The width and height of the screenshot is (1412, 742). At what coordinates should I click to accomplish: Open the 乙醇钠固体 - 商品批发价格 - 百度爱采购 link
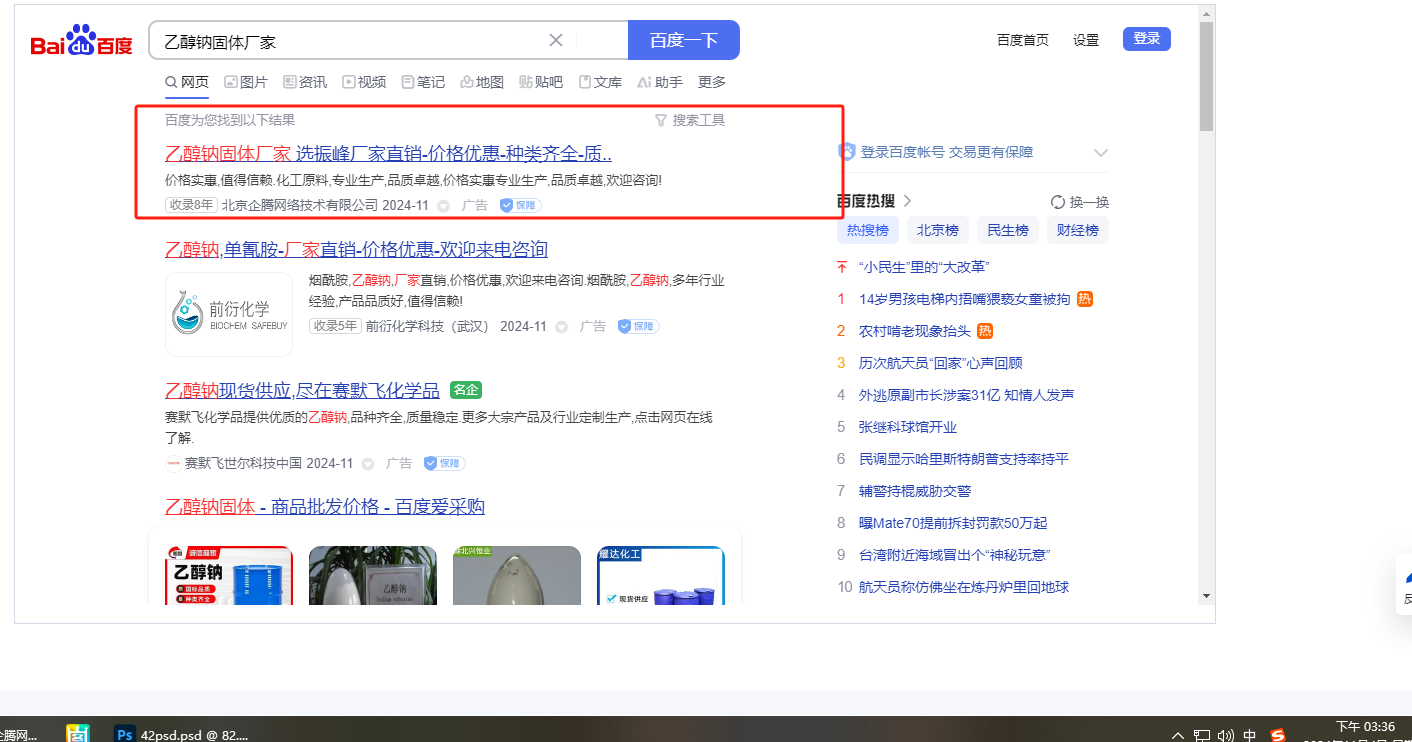coord(325,506)
